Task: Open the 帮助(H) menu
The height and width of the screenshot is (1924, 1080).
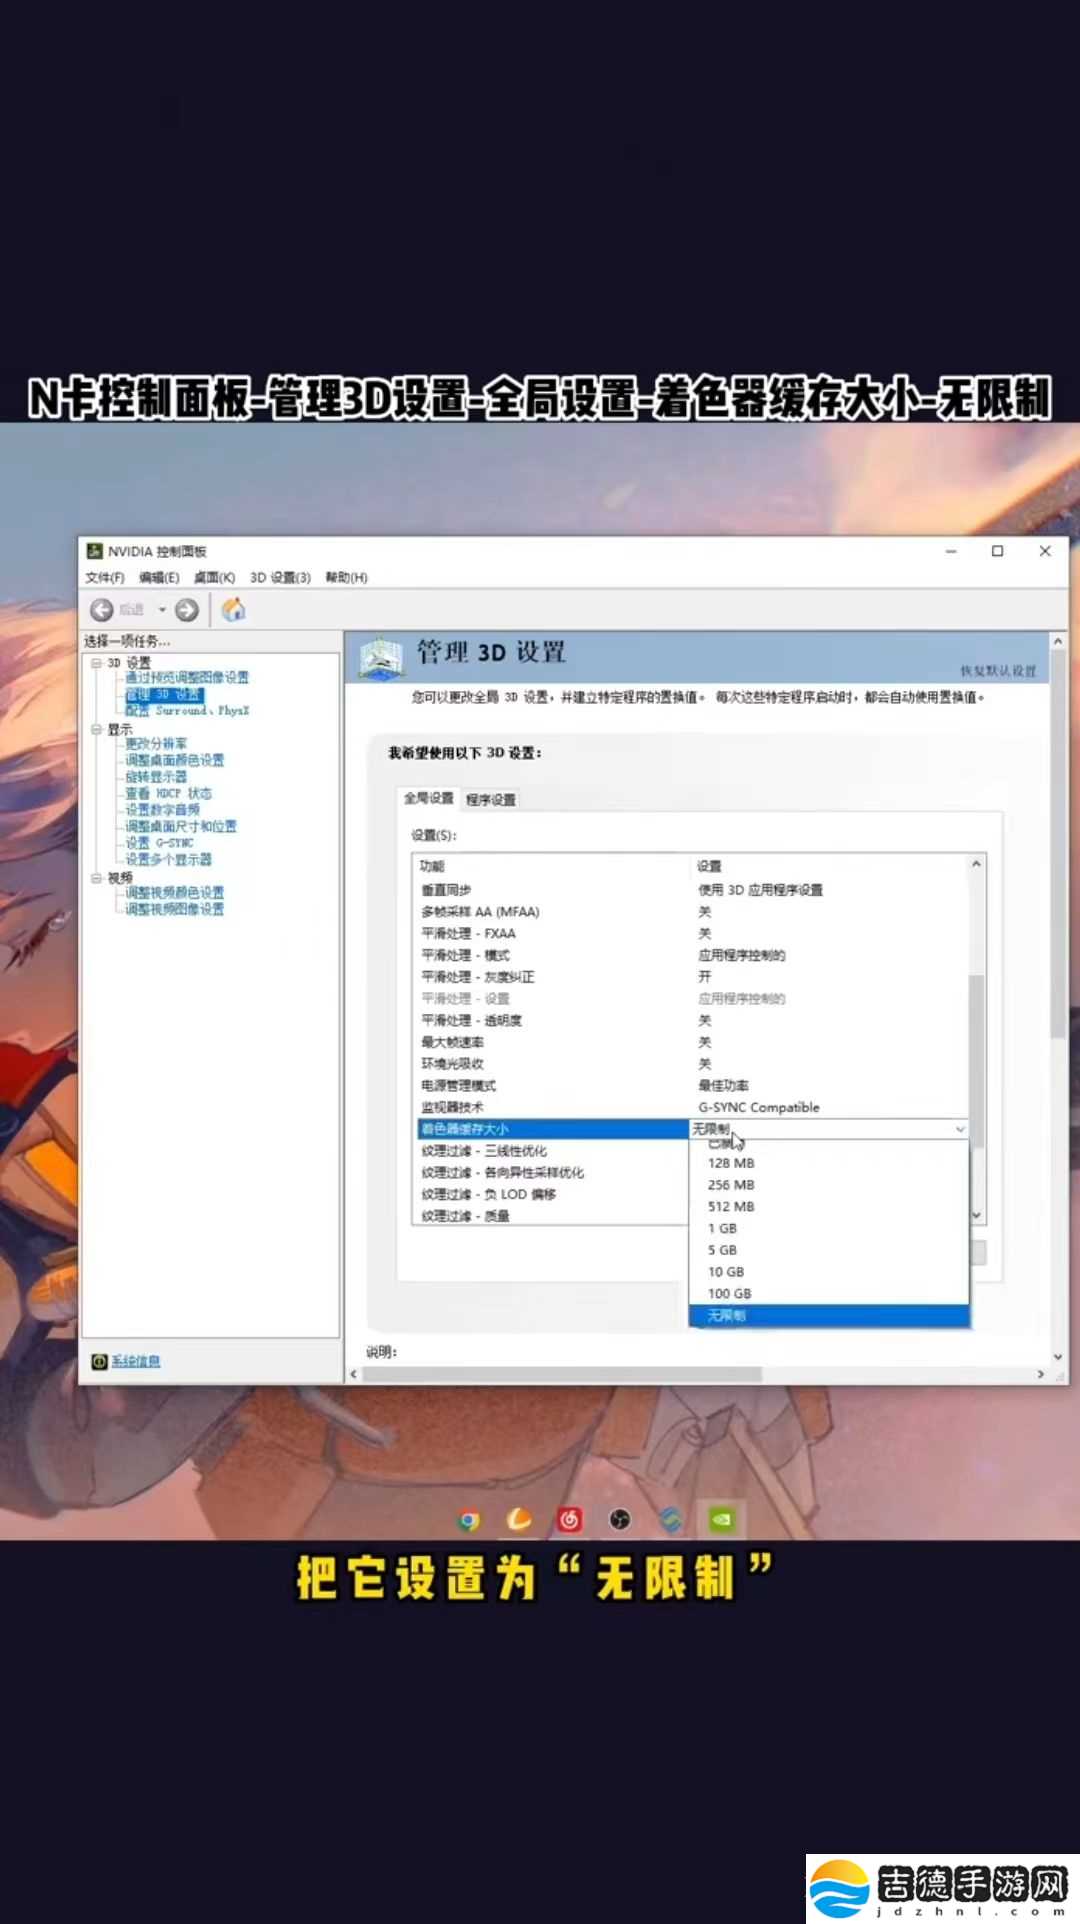Action: coord(346,578)
